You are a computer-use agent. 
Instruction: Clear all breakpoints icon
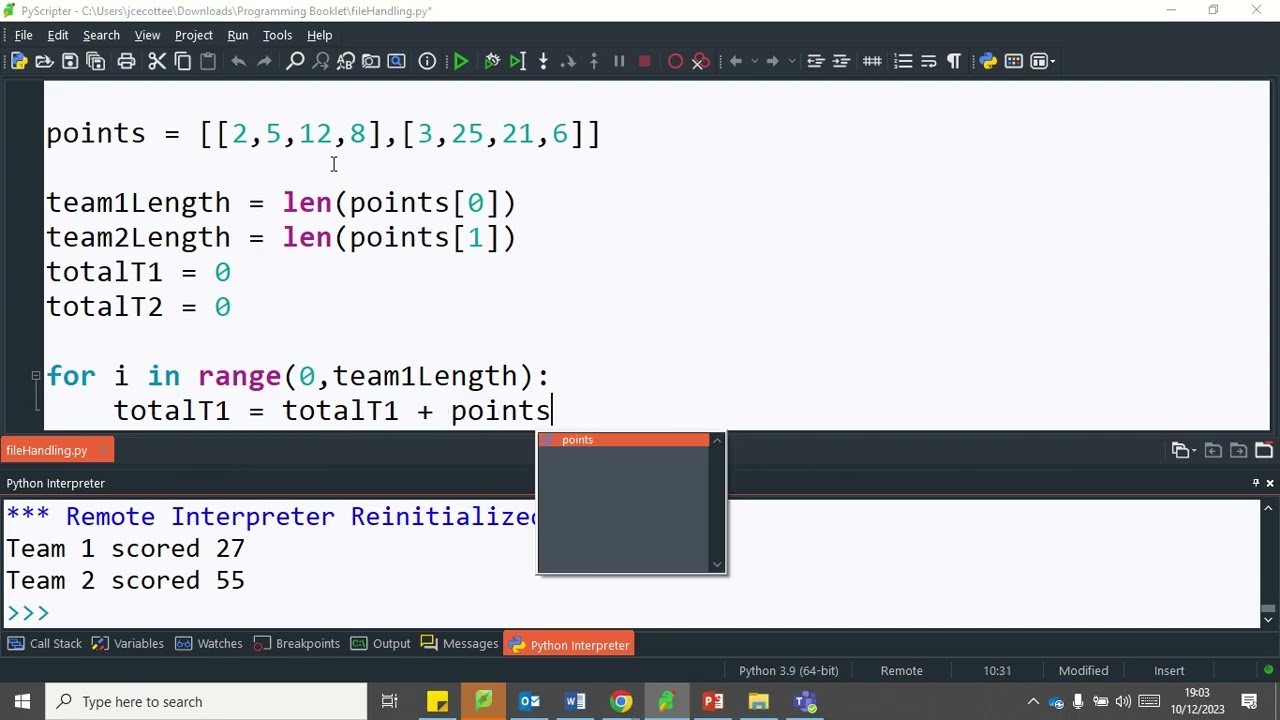[x=701, y=61]
